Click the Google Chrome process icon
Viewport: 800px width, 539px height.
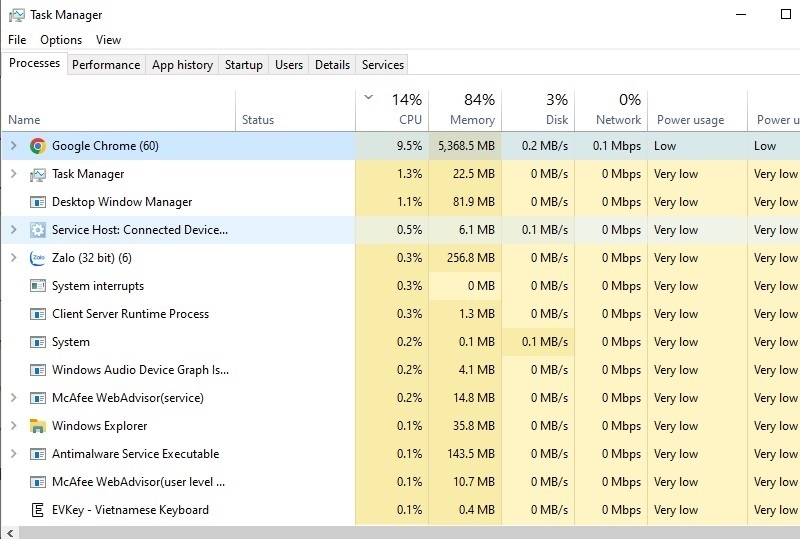click(38, 146)
